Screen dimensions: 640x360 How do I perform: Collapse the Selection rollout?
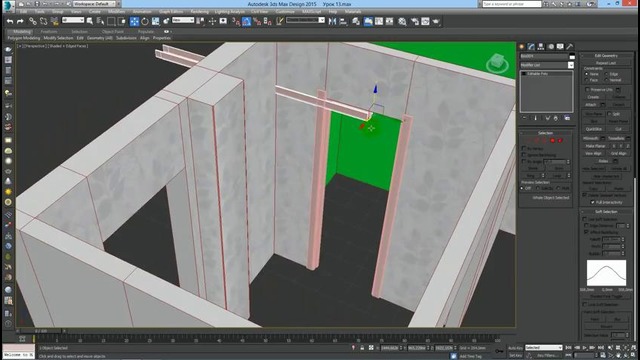(x=545, y=133)
